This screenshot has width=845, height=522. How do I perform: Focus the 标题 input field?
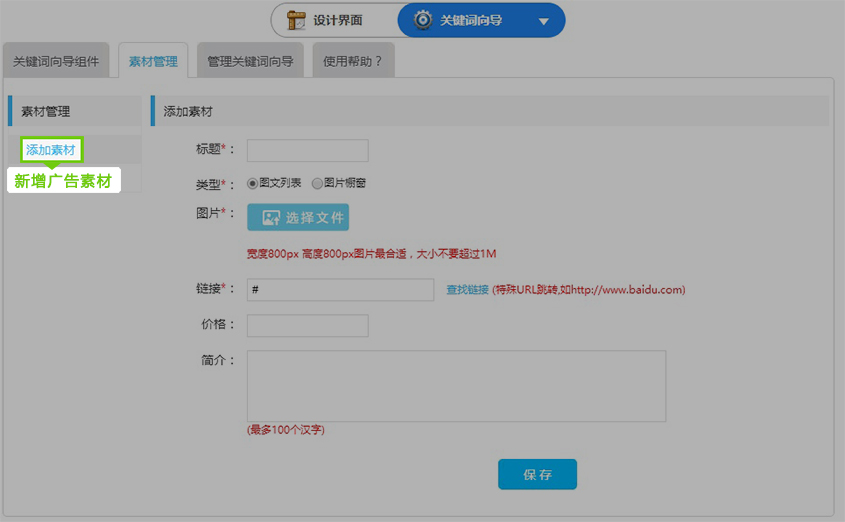[307, 150]
